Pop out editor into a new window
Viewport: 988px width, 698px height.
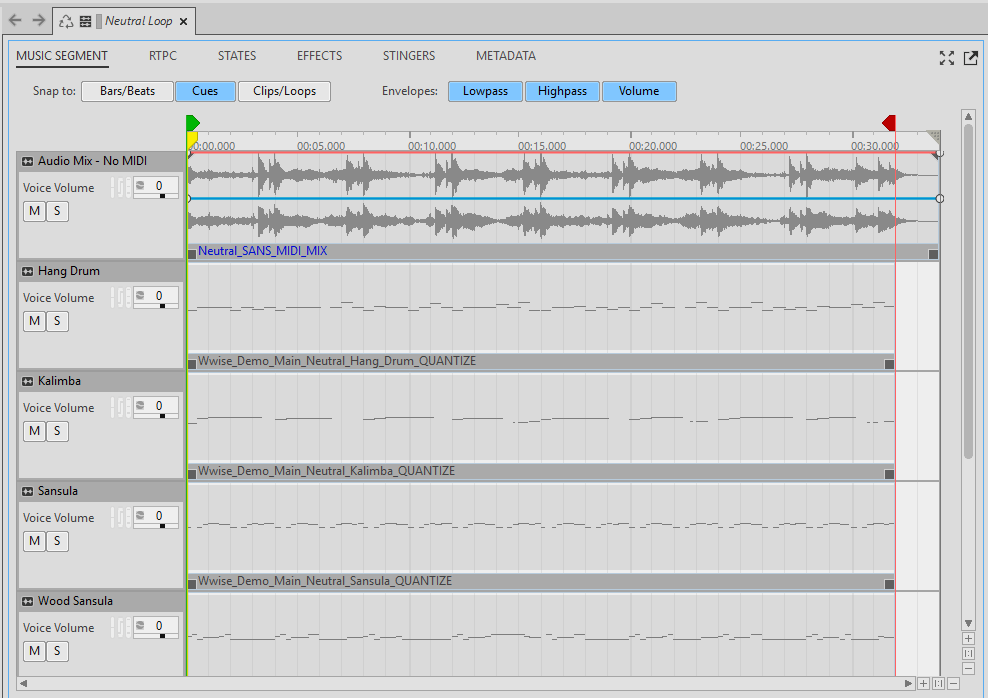970,58
